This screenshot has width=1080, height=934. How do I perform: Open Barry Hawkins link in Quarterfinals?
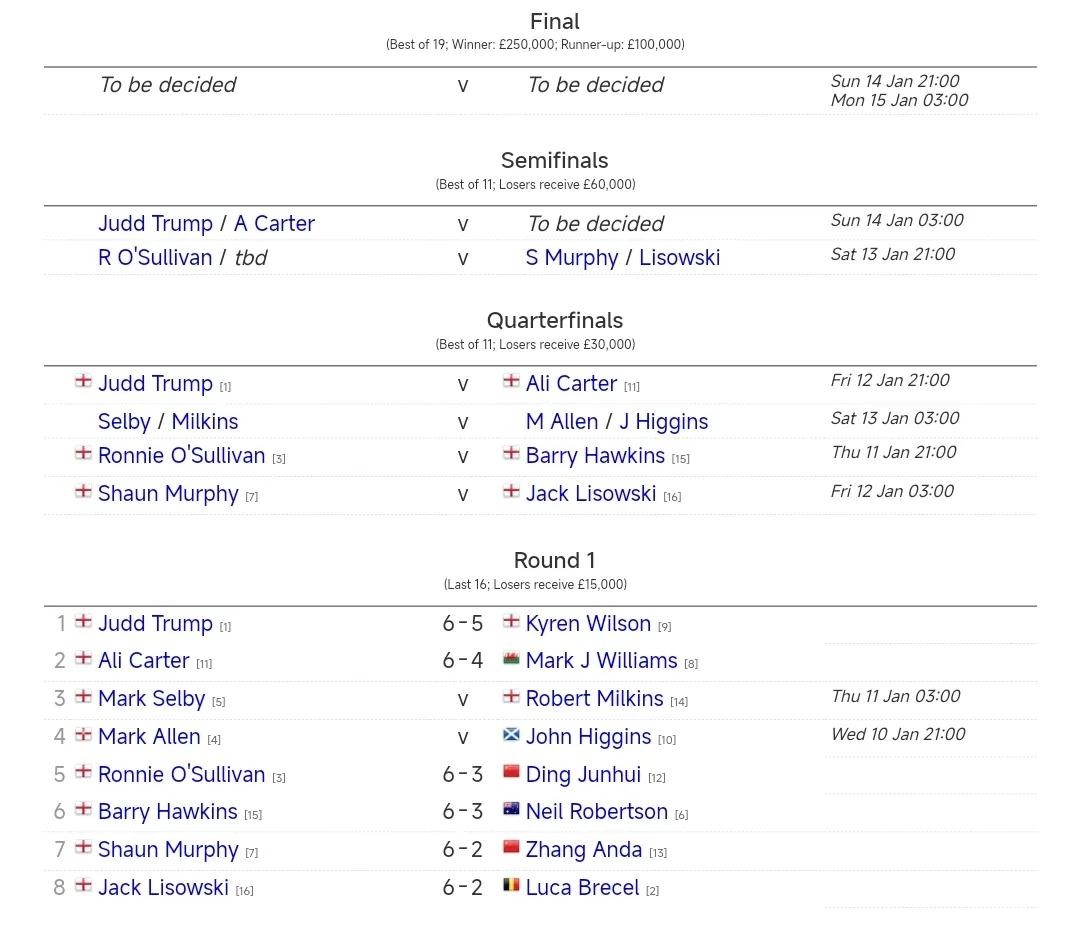[x=595, y=455]
